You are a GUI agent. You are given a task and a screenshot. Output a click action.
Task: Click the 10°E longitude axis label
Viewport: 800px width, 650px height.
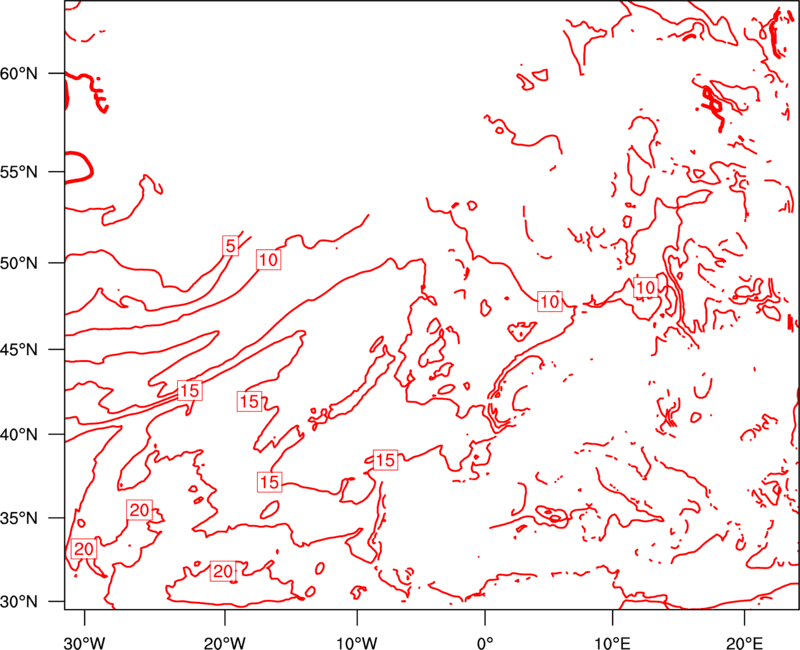[612, 643]
